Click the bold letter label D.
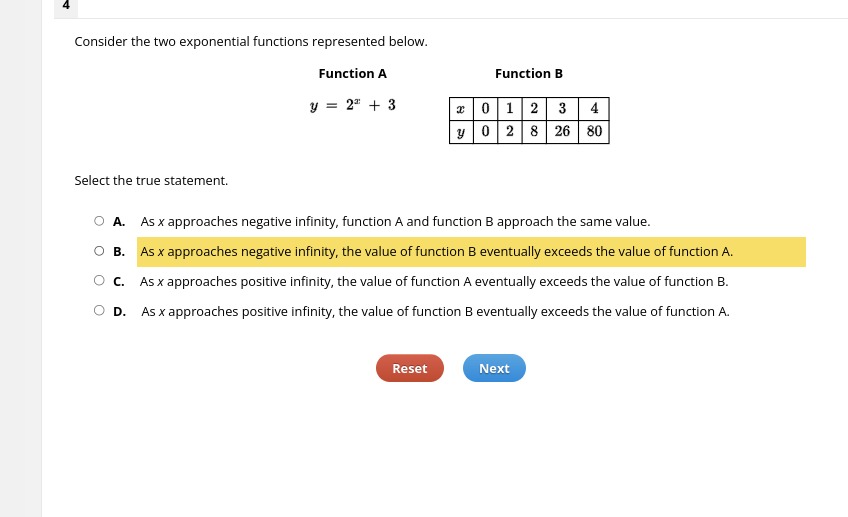Image resolution: width=848 pixels, height=517 pixels. point(120,312)
